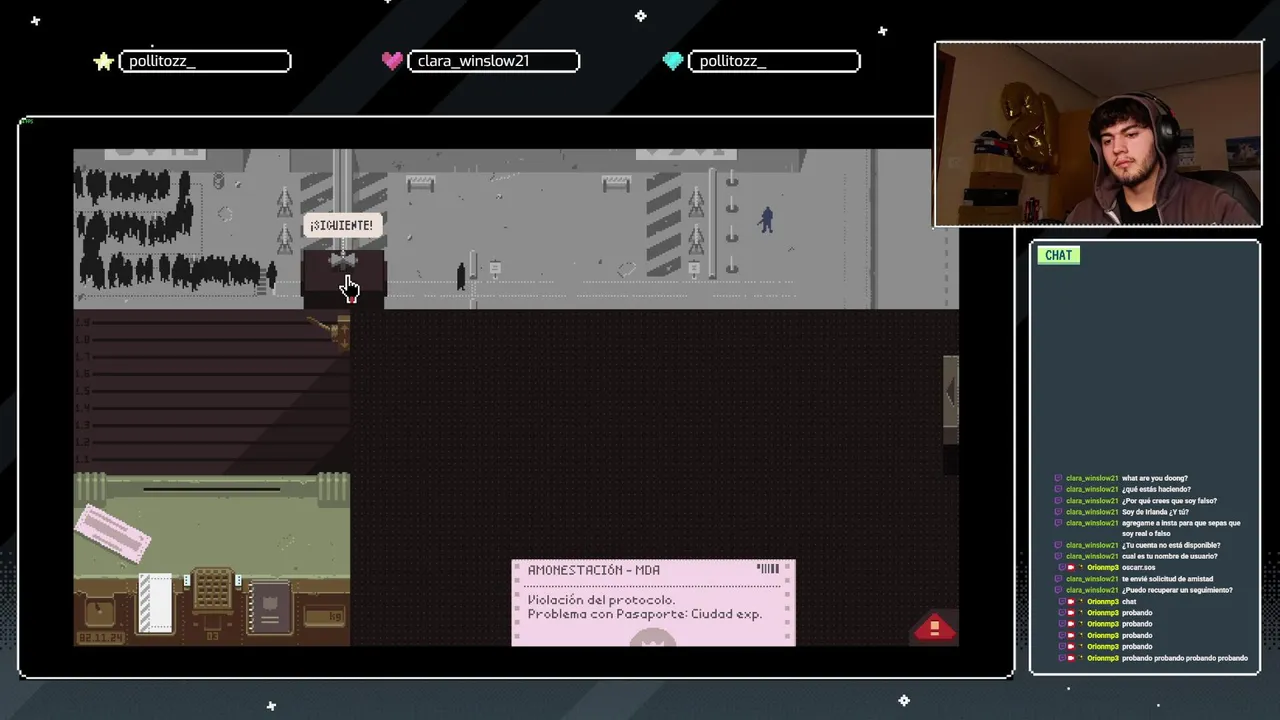
Task: Click the kg weight display
Action: point(323,616)
